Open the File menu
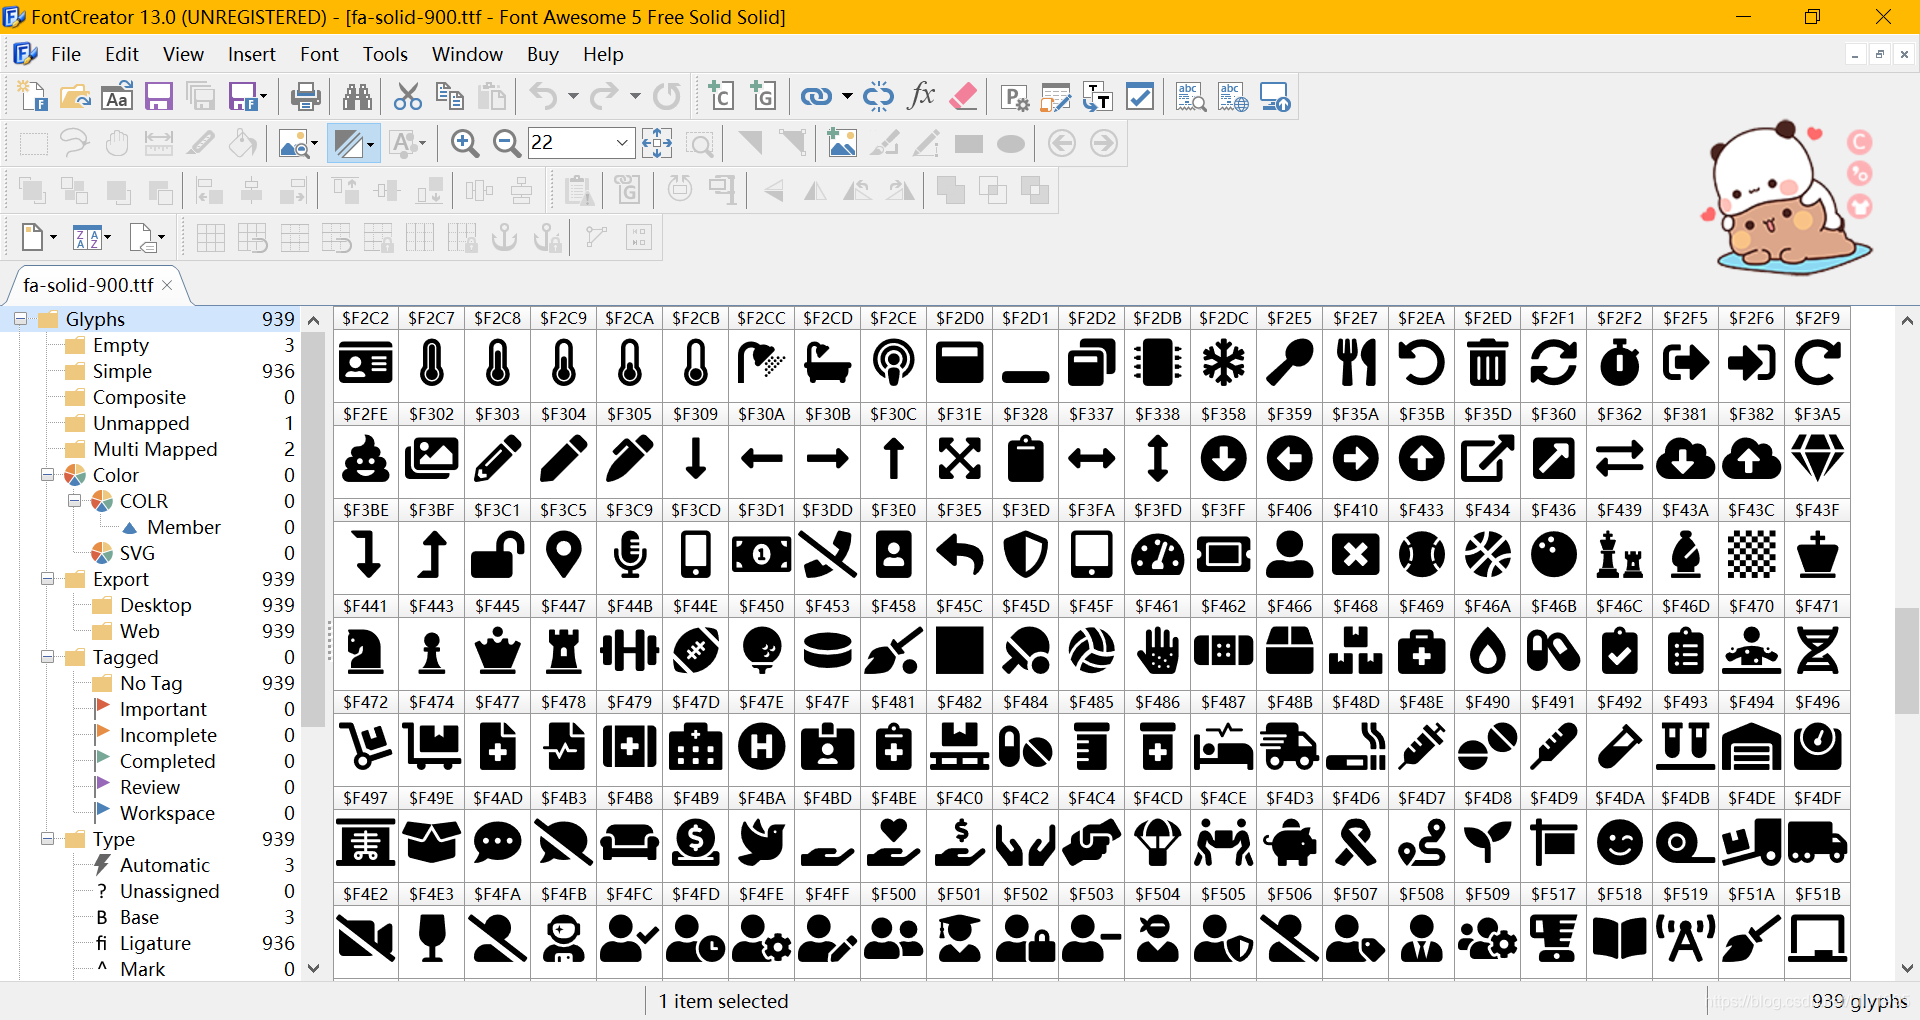Screen dimensions: 1920x1020 click(x=66, y=54)
